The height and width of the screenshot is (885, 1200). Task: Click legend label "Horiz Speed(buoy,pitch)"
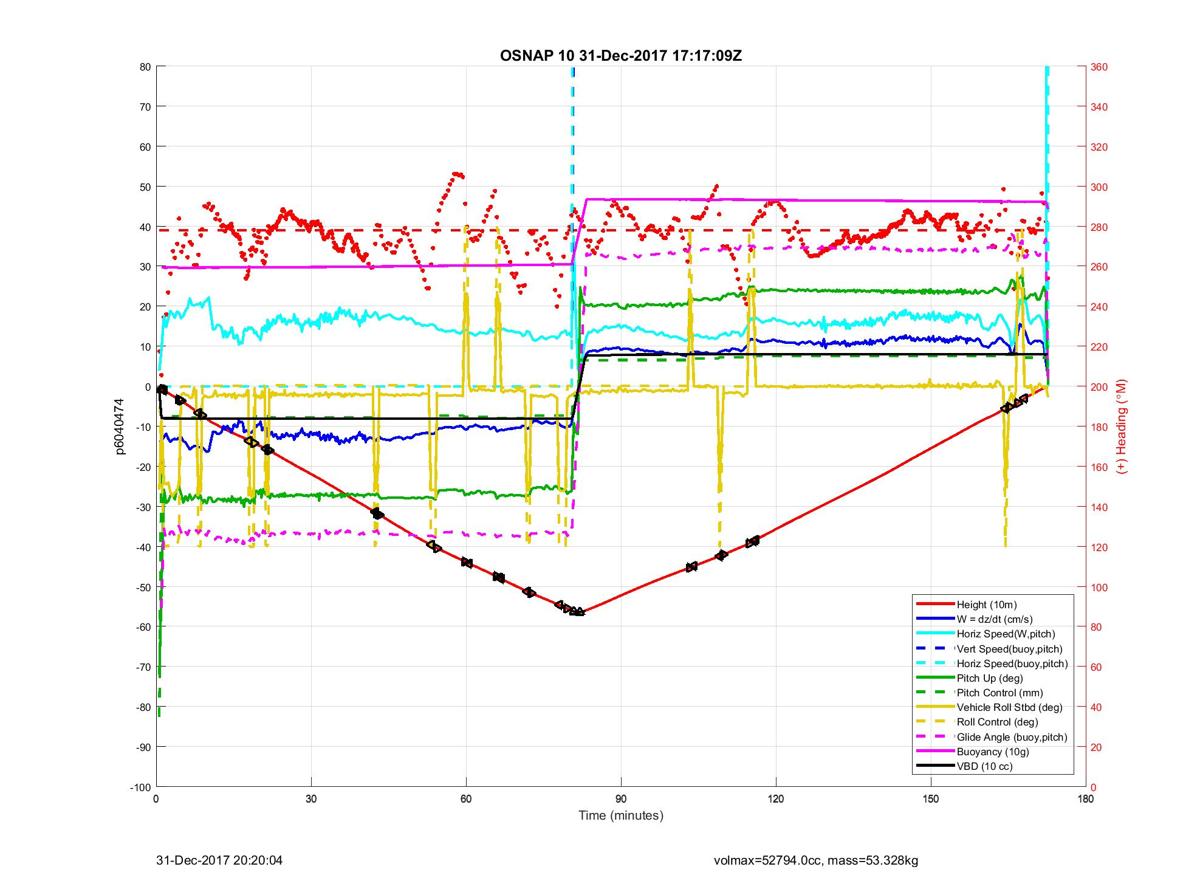(1012, 664)
